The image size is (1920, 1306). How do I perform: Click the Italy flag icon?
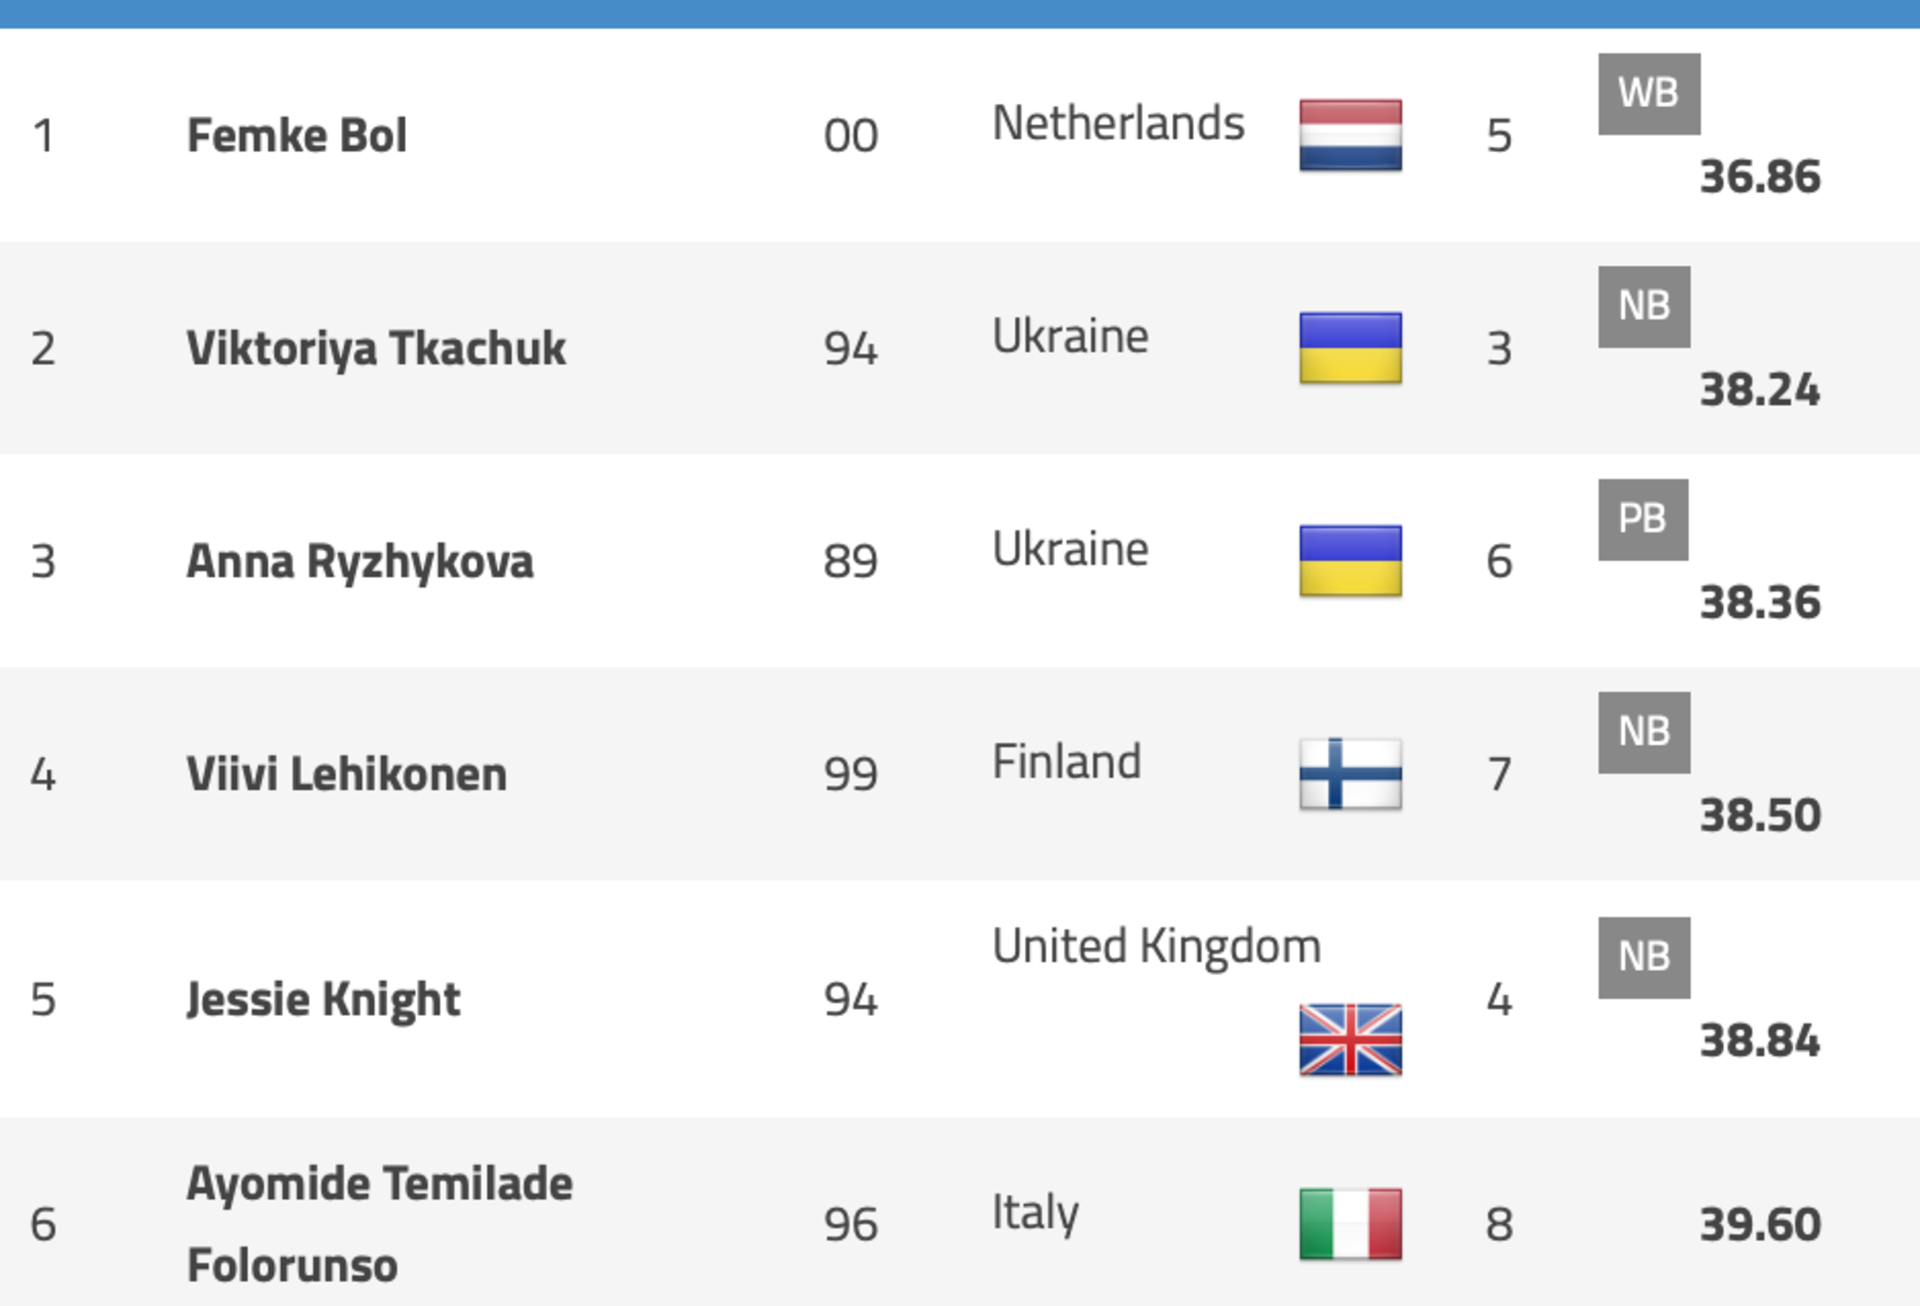pos(1350,1224)
